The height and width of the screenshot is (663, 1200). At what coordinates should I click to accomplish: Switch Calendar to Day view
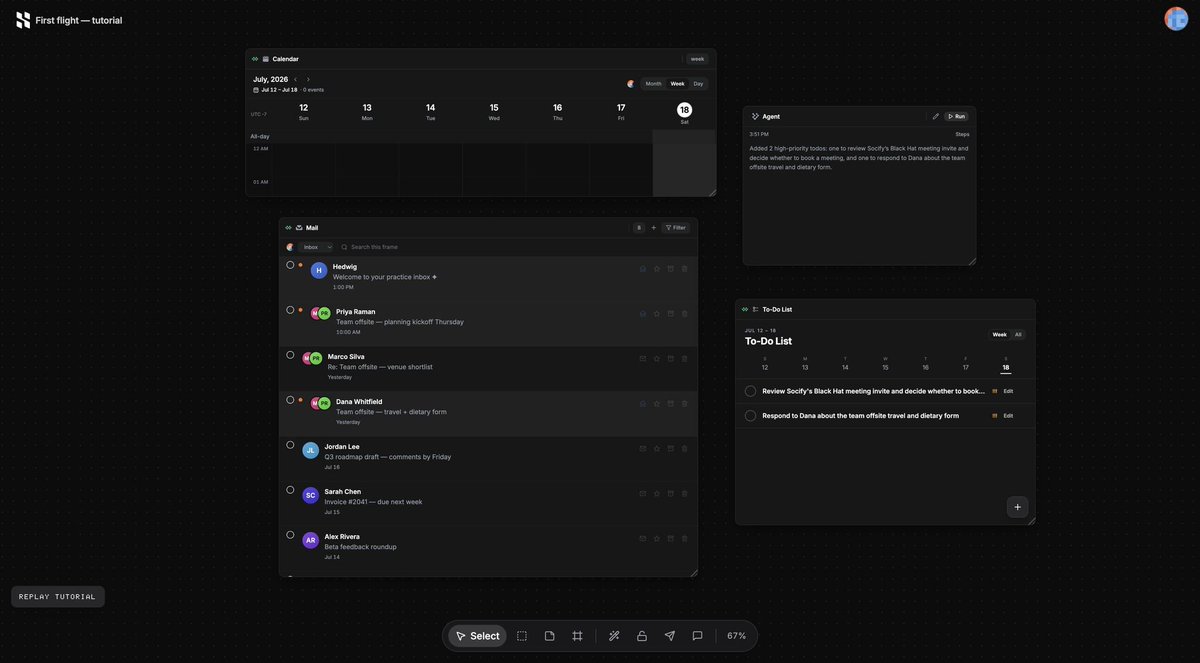tap(698, 84)
